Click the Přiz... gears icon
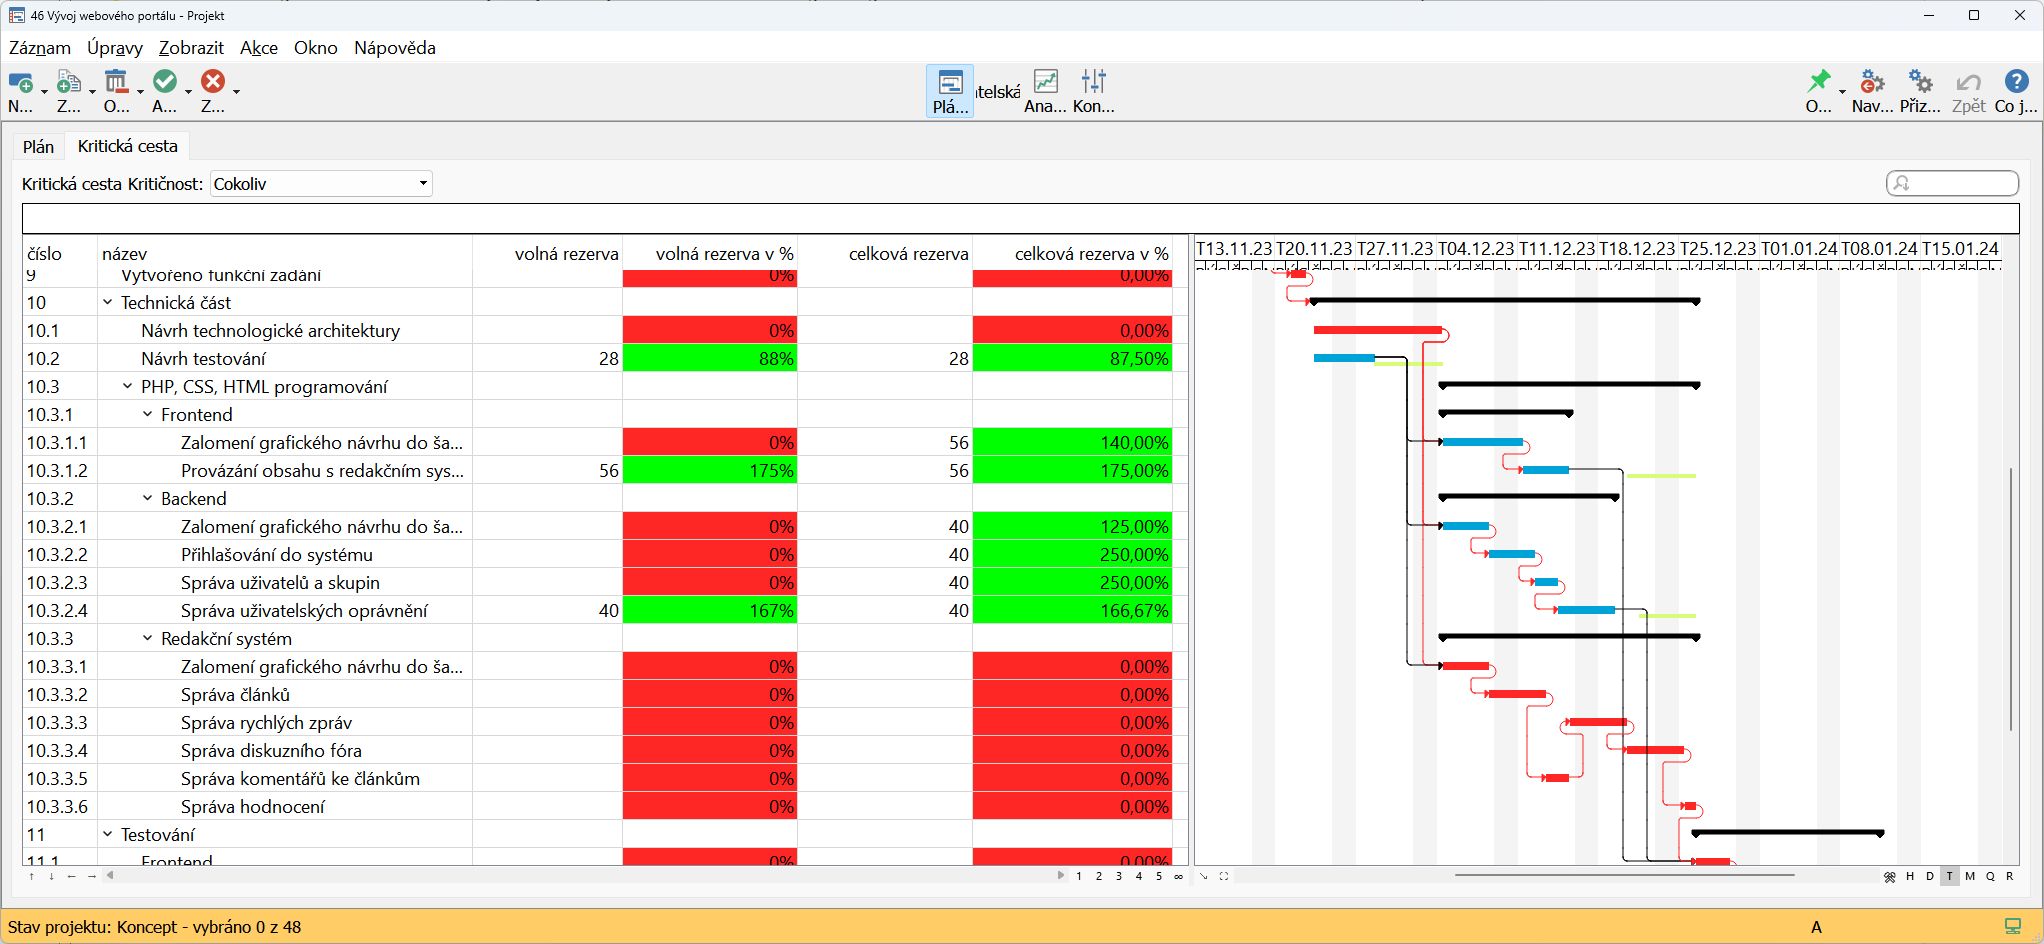The width and height of the screenshot is (2044, 944). pos(1920,82)
